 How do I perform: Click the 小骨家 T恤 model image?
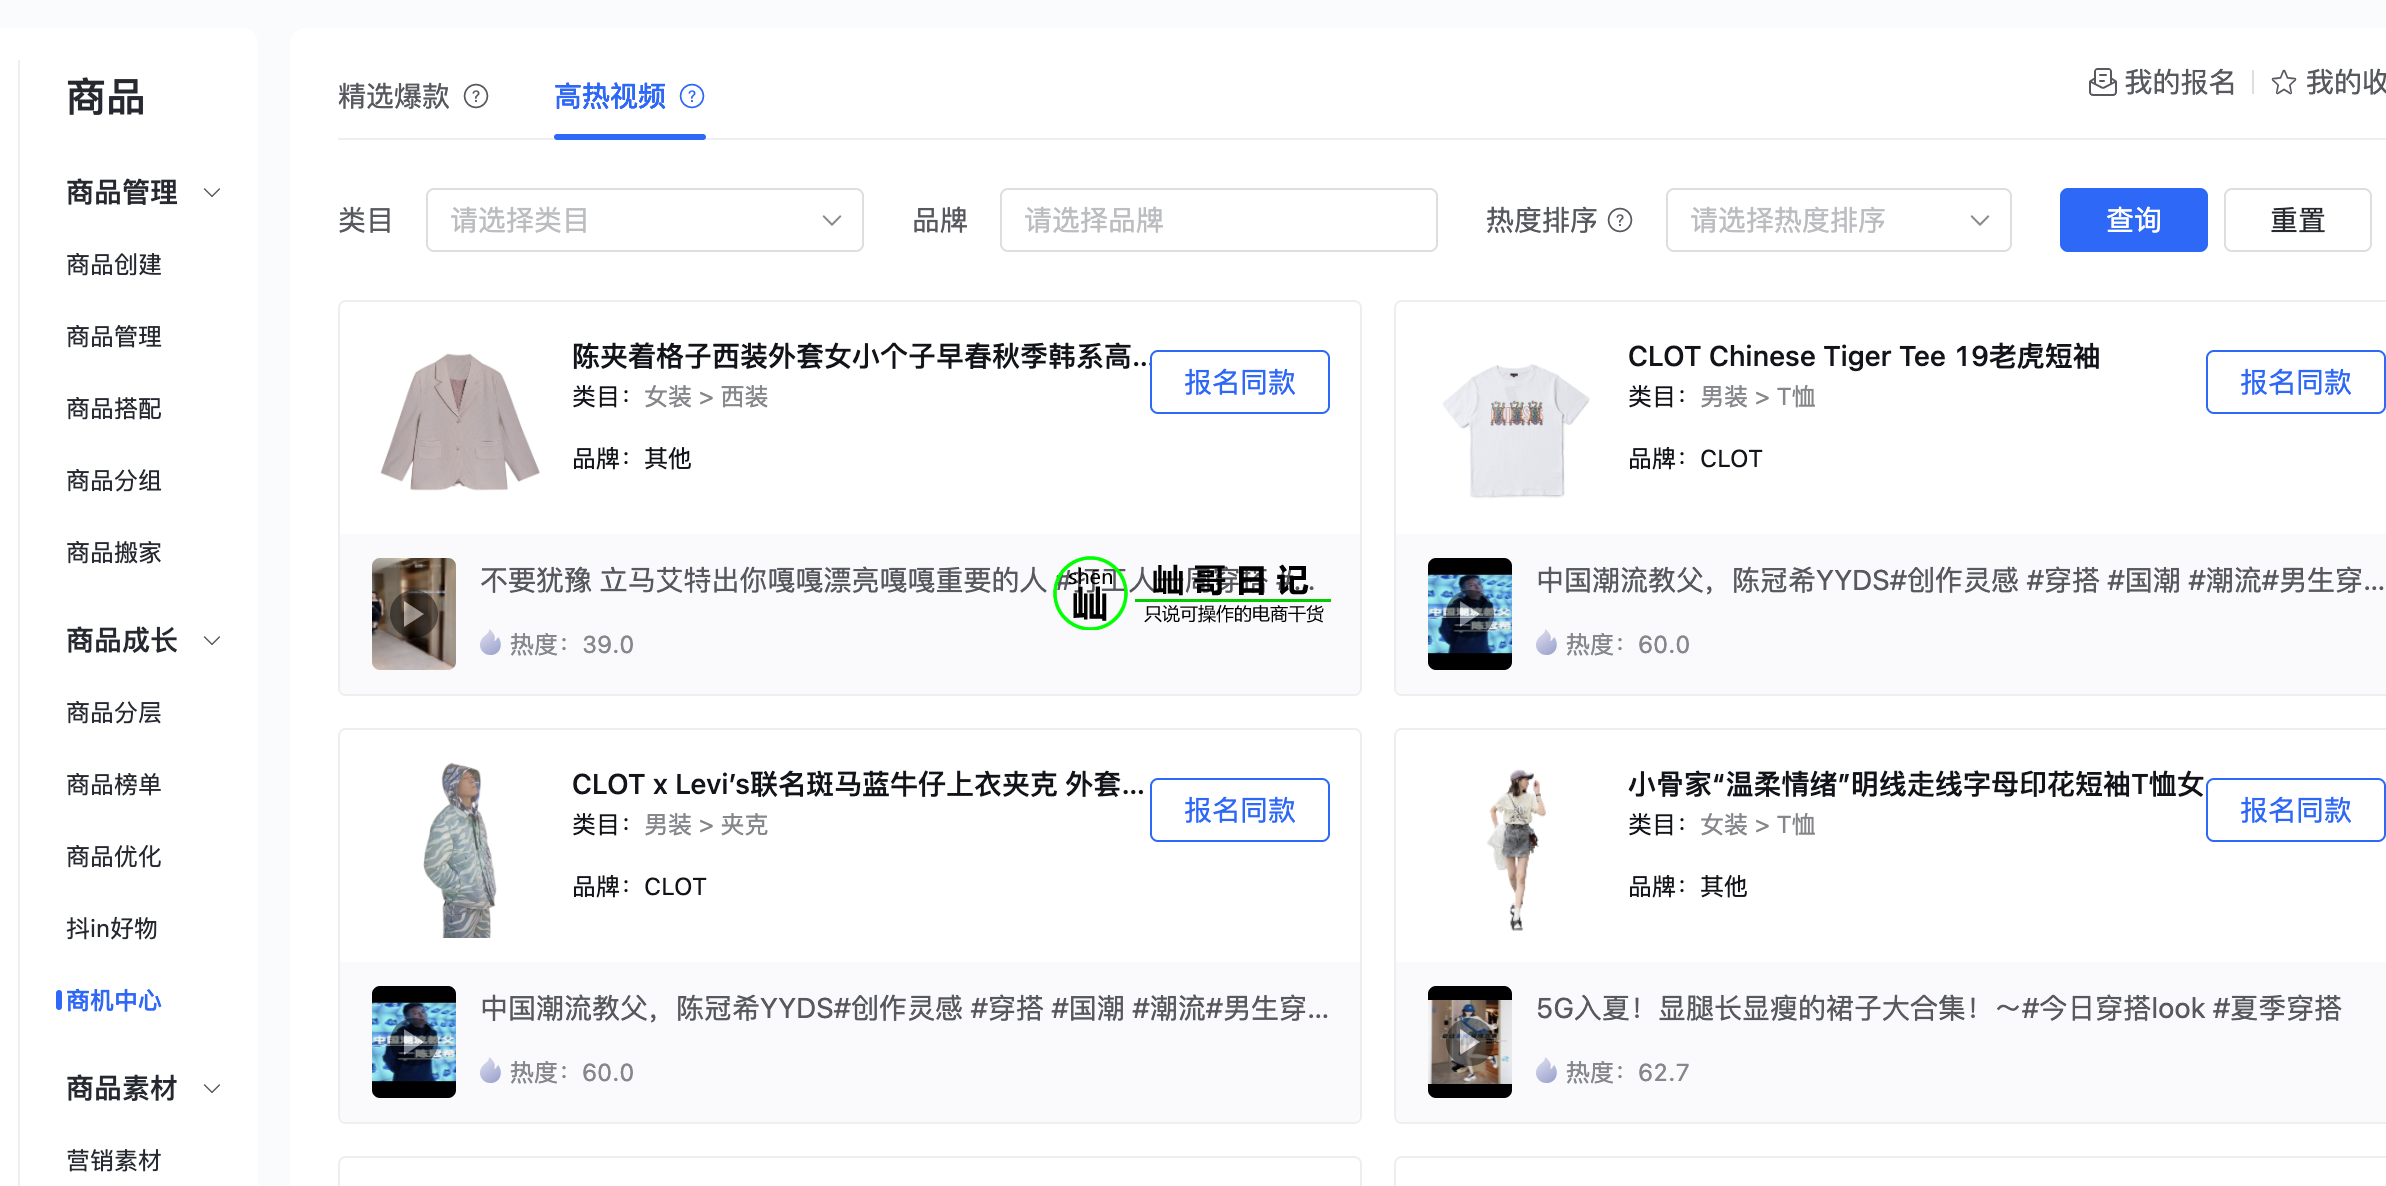click(1516, 850)
